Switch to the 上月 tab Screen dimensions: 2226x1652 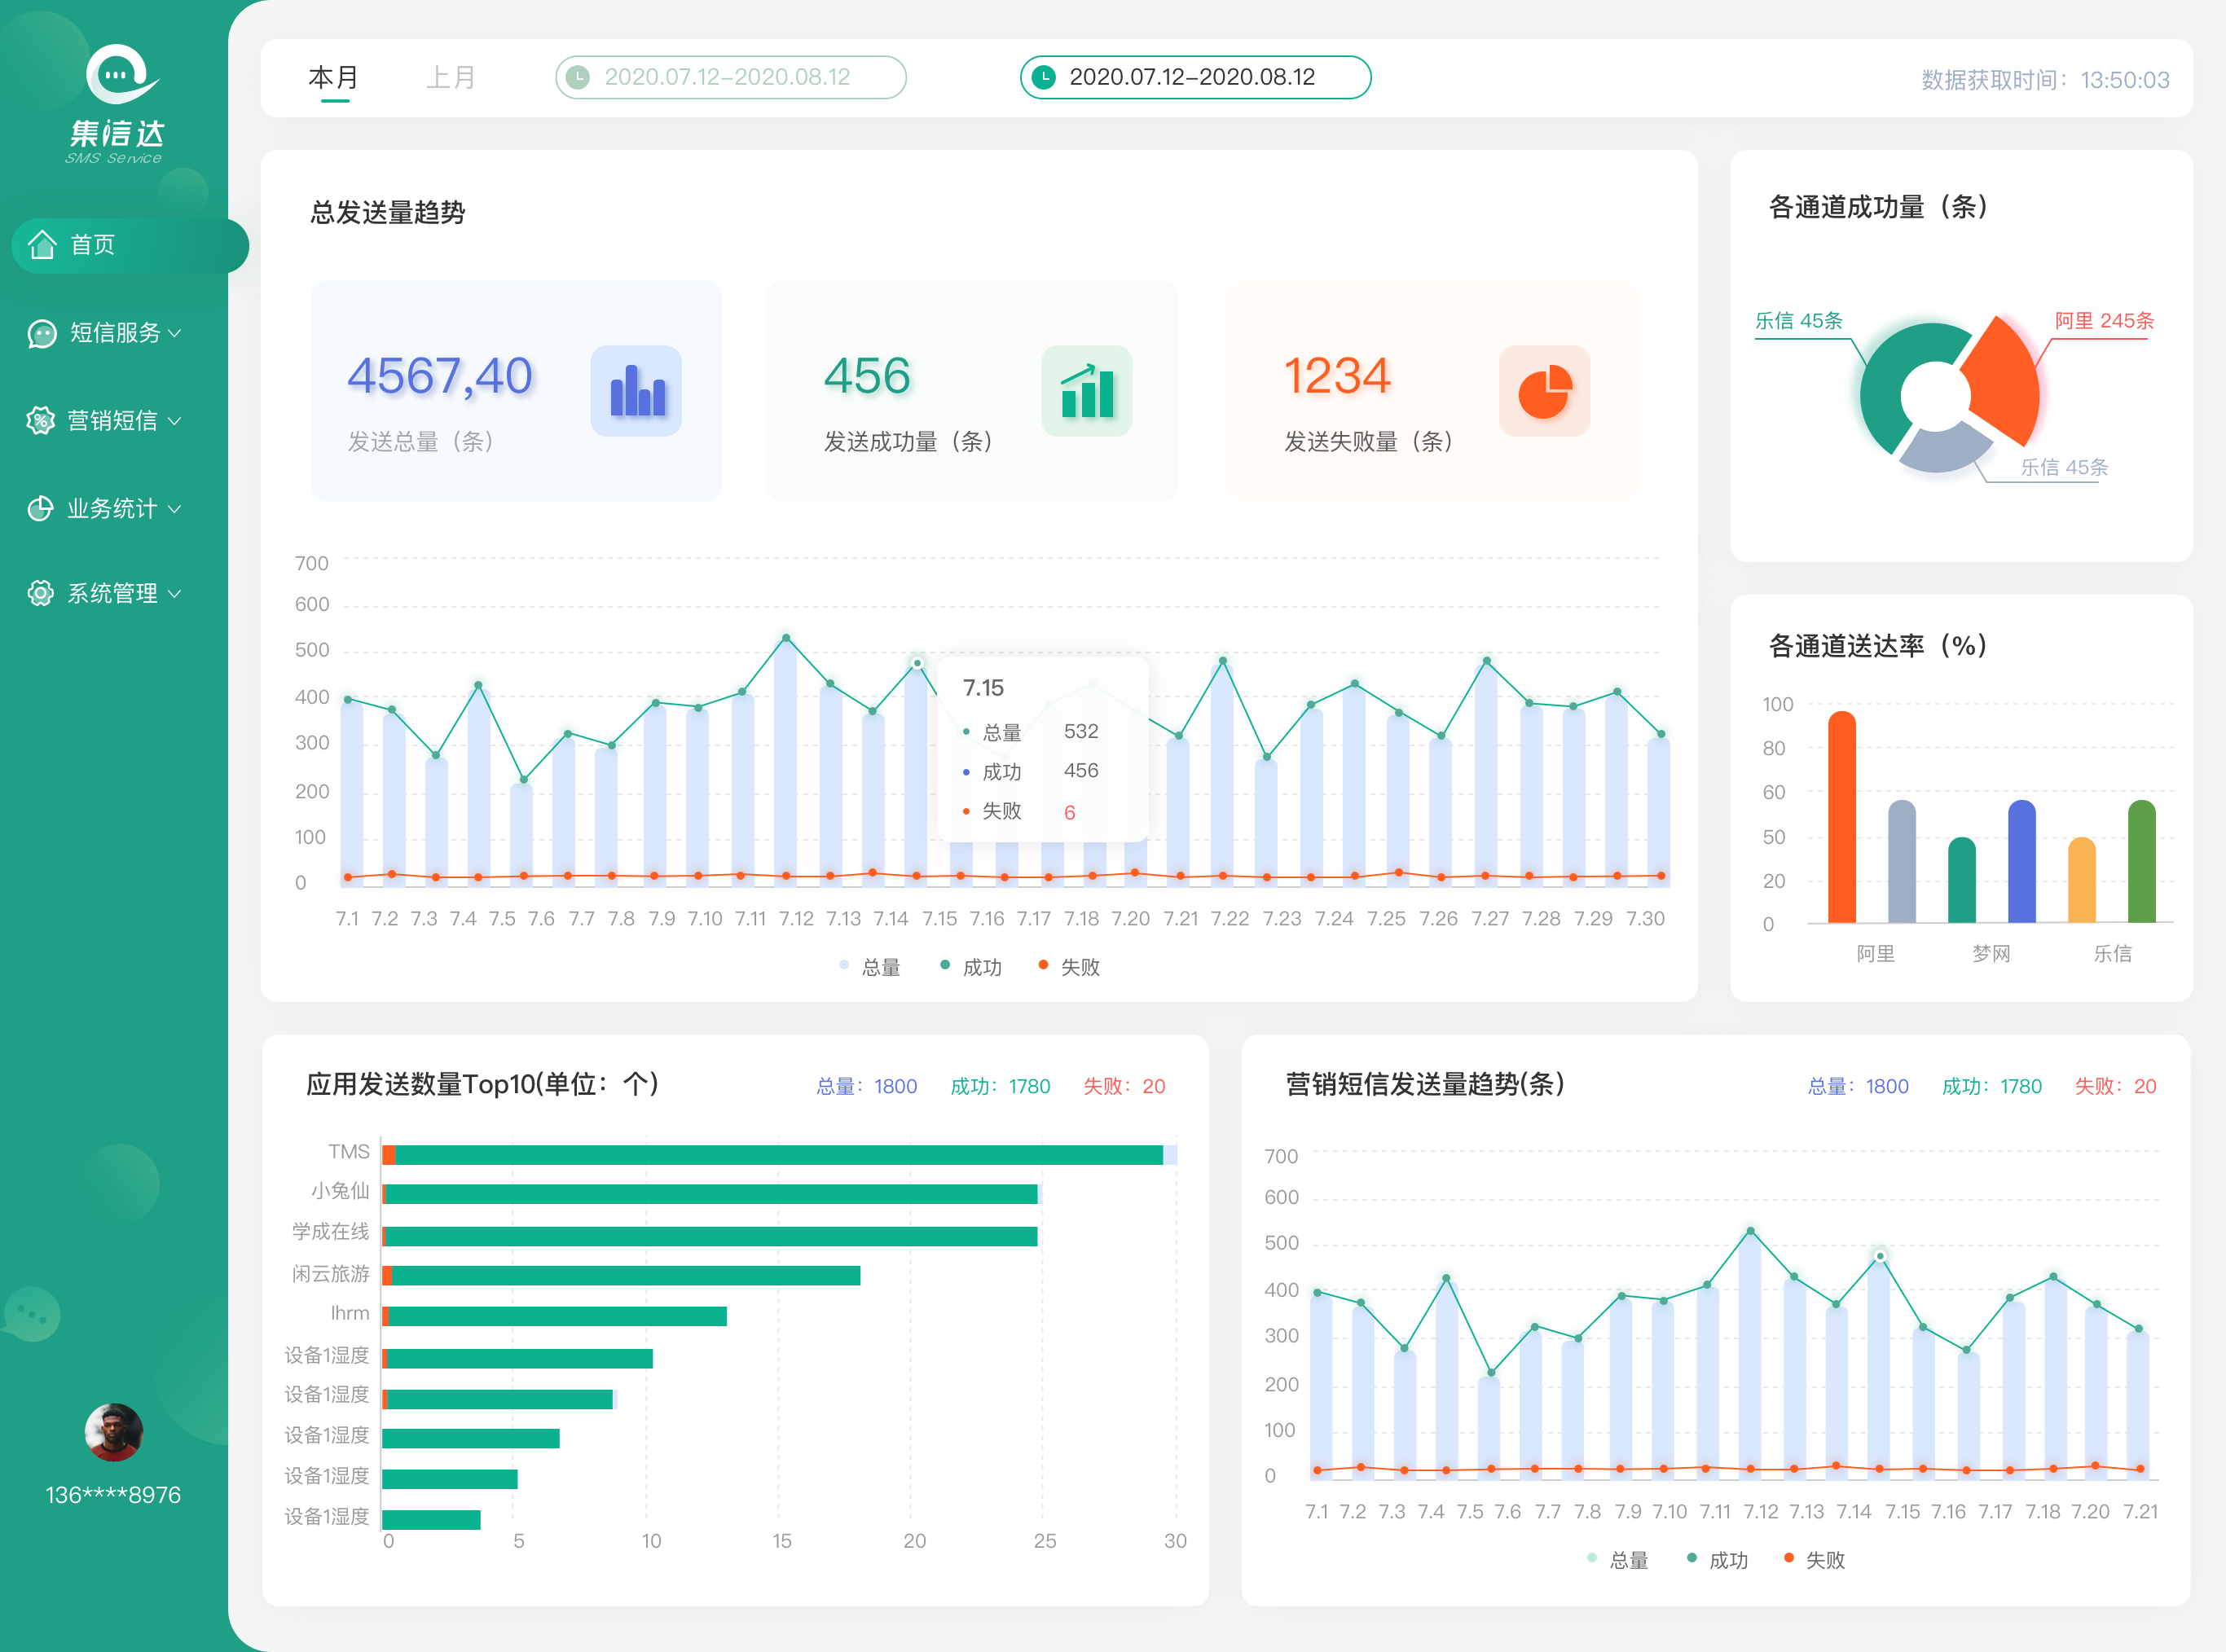451,77
